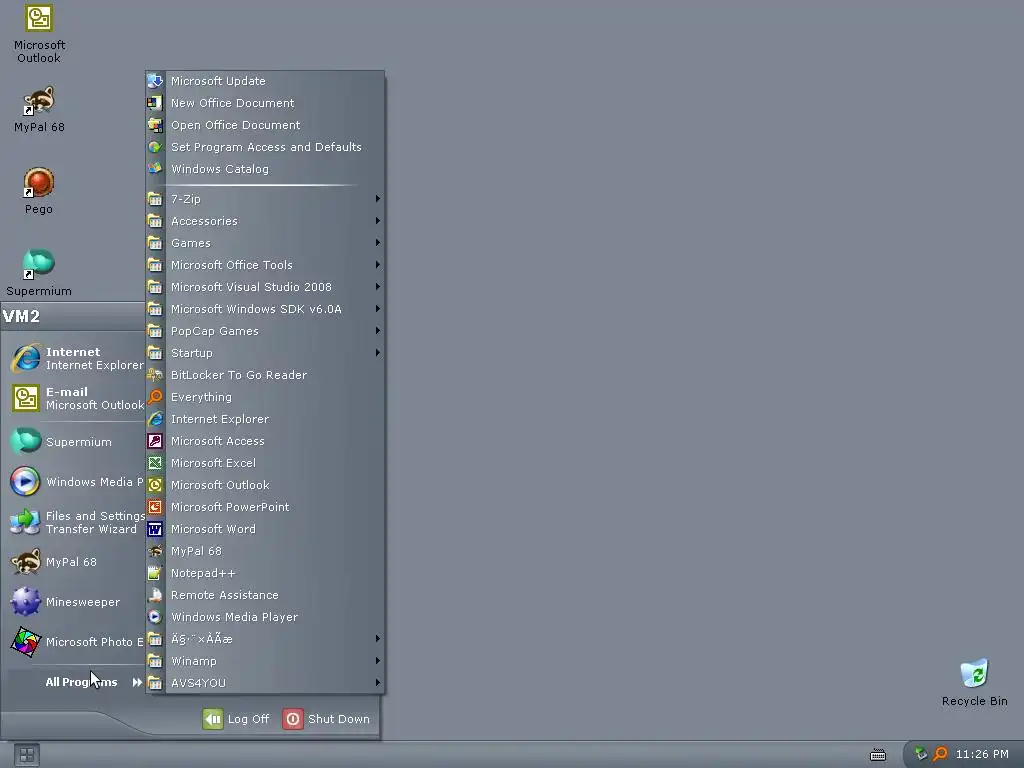1024x768 pixels.
Task: Expand the Winamp submenu arrow
Action: [377, 661]
